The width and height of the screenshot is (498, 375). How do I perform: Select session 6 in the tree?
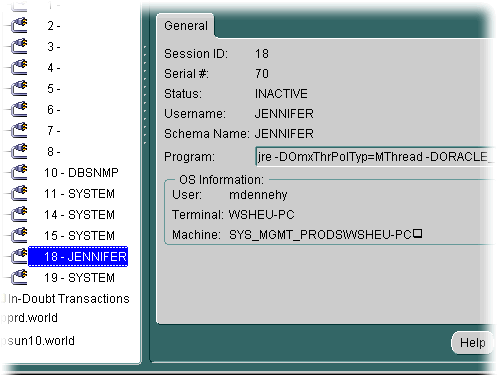[x=53, y=110]
